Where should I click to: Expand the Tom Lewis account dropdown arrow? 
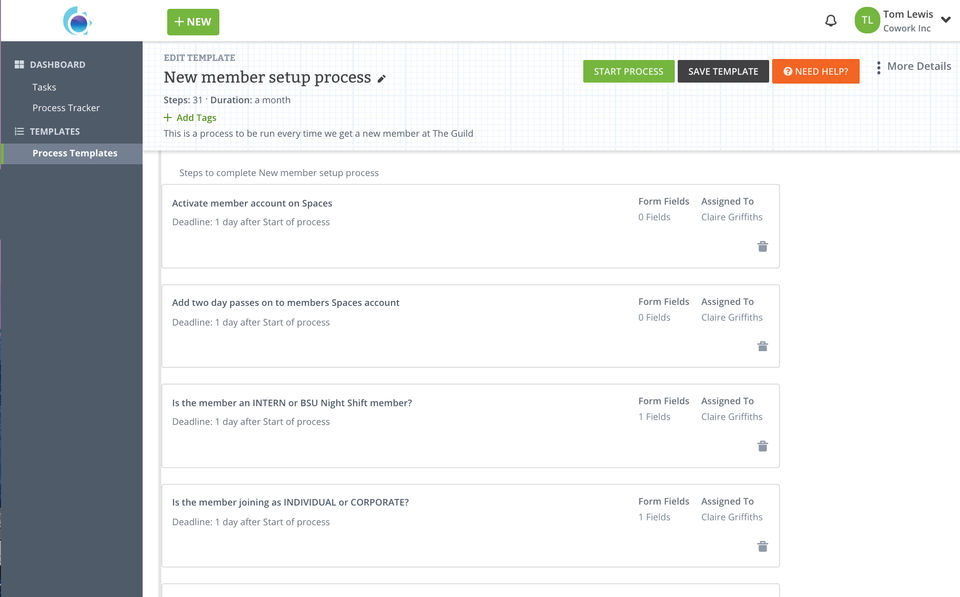[x=946, y=20]
